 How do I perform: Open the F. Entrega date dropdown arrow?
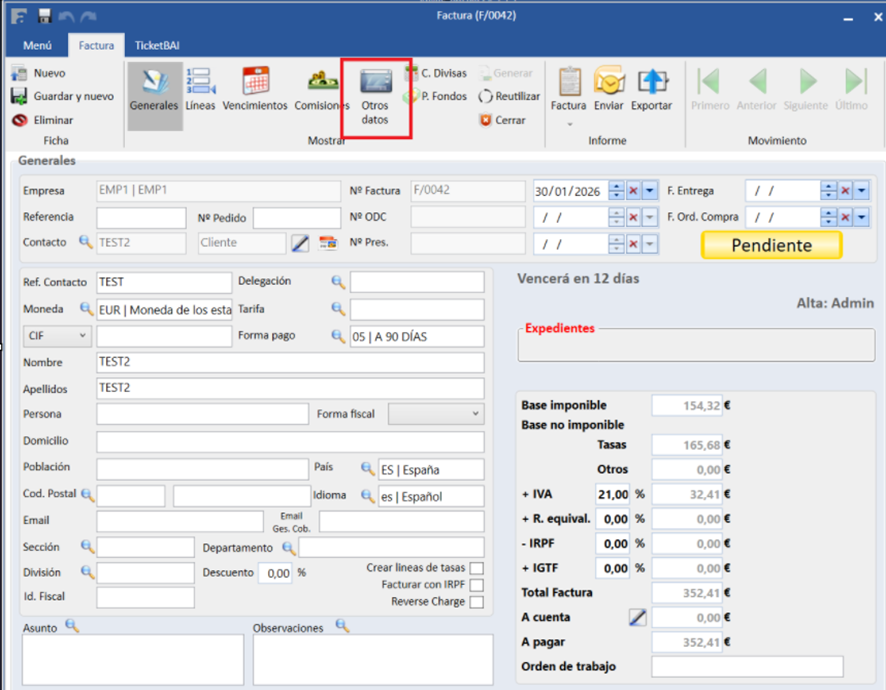pyautogui.click(x=863, y=191)
